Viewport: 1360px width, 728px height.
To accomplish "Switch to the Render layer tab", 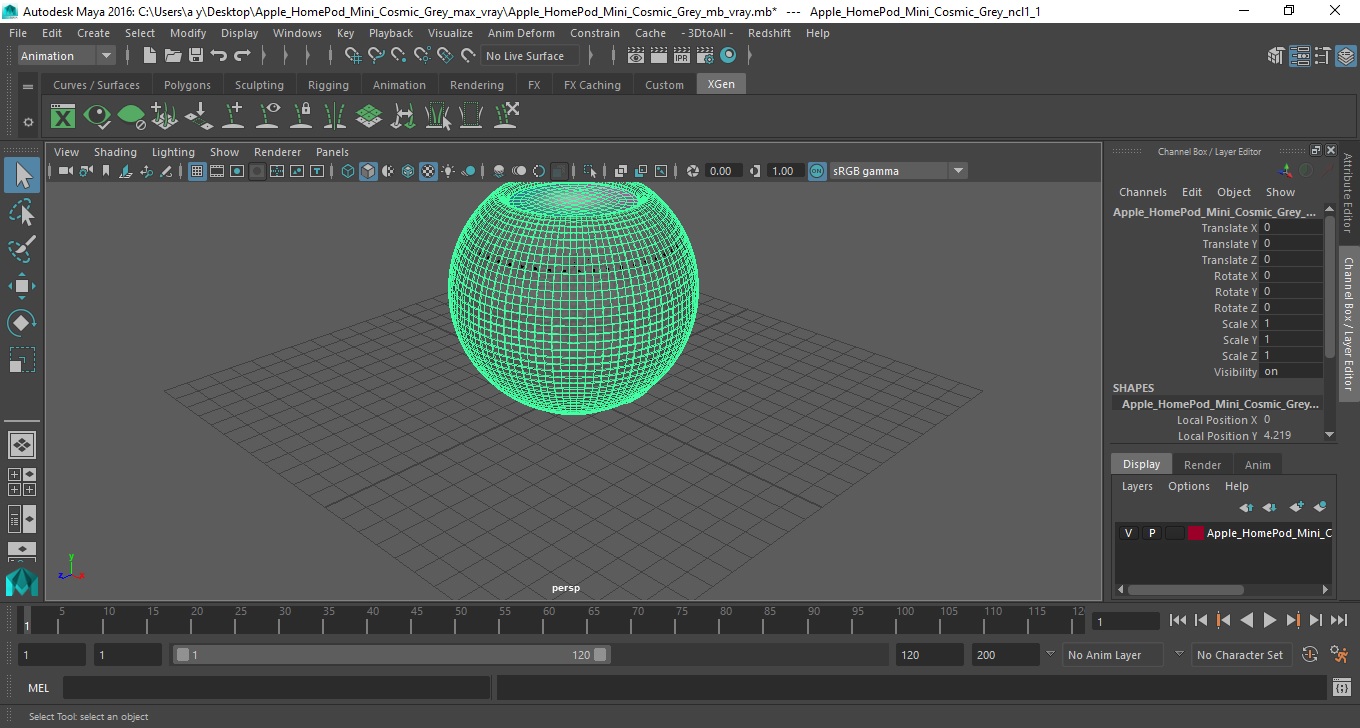I will click(x=1202, y=465).
